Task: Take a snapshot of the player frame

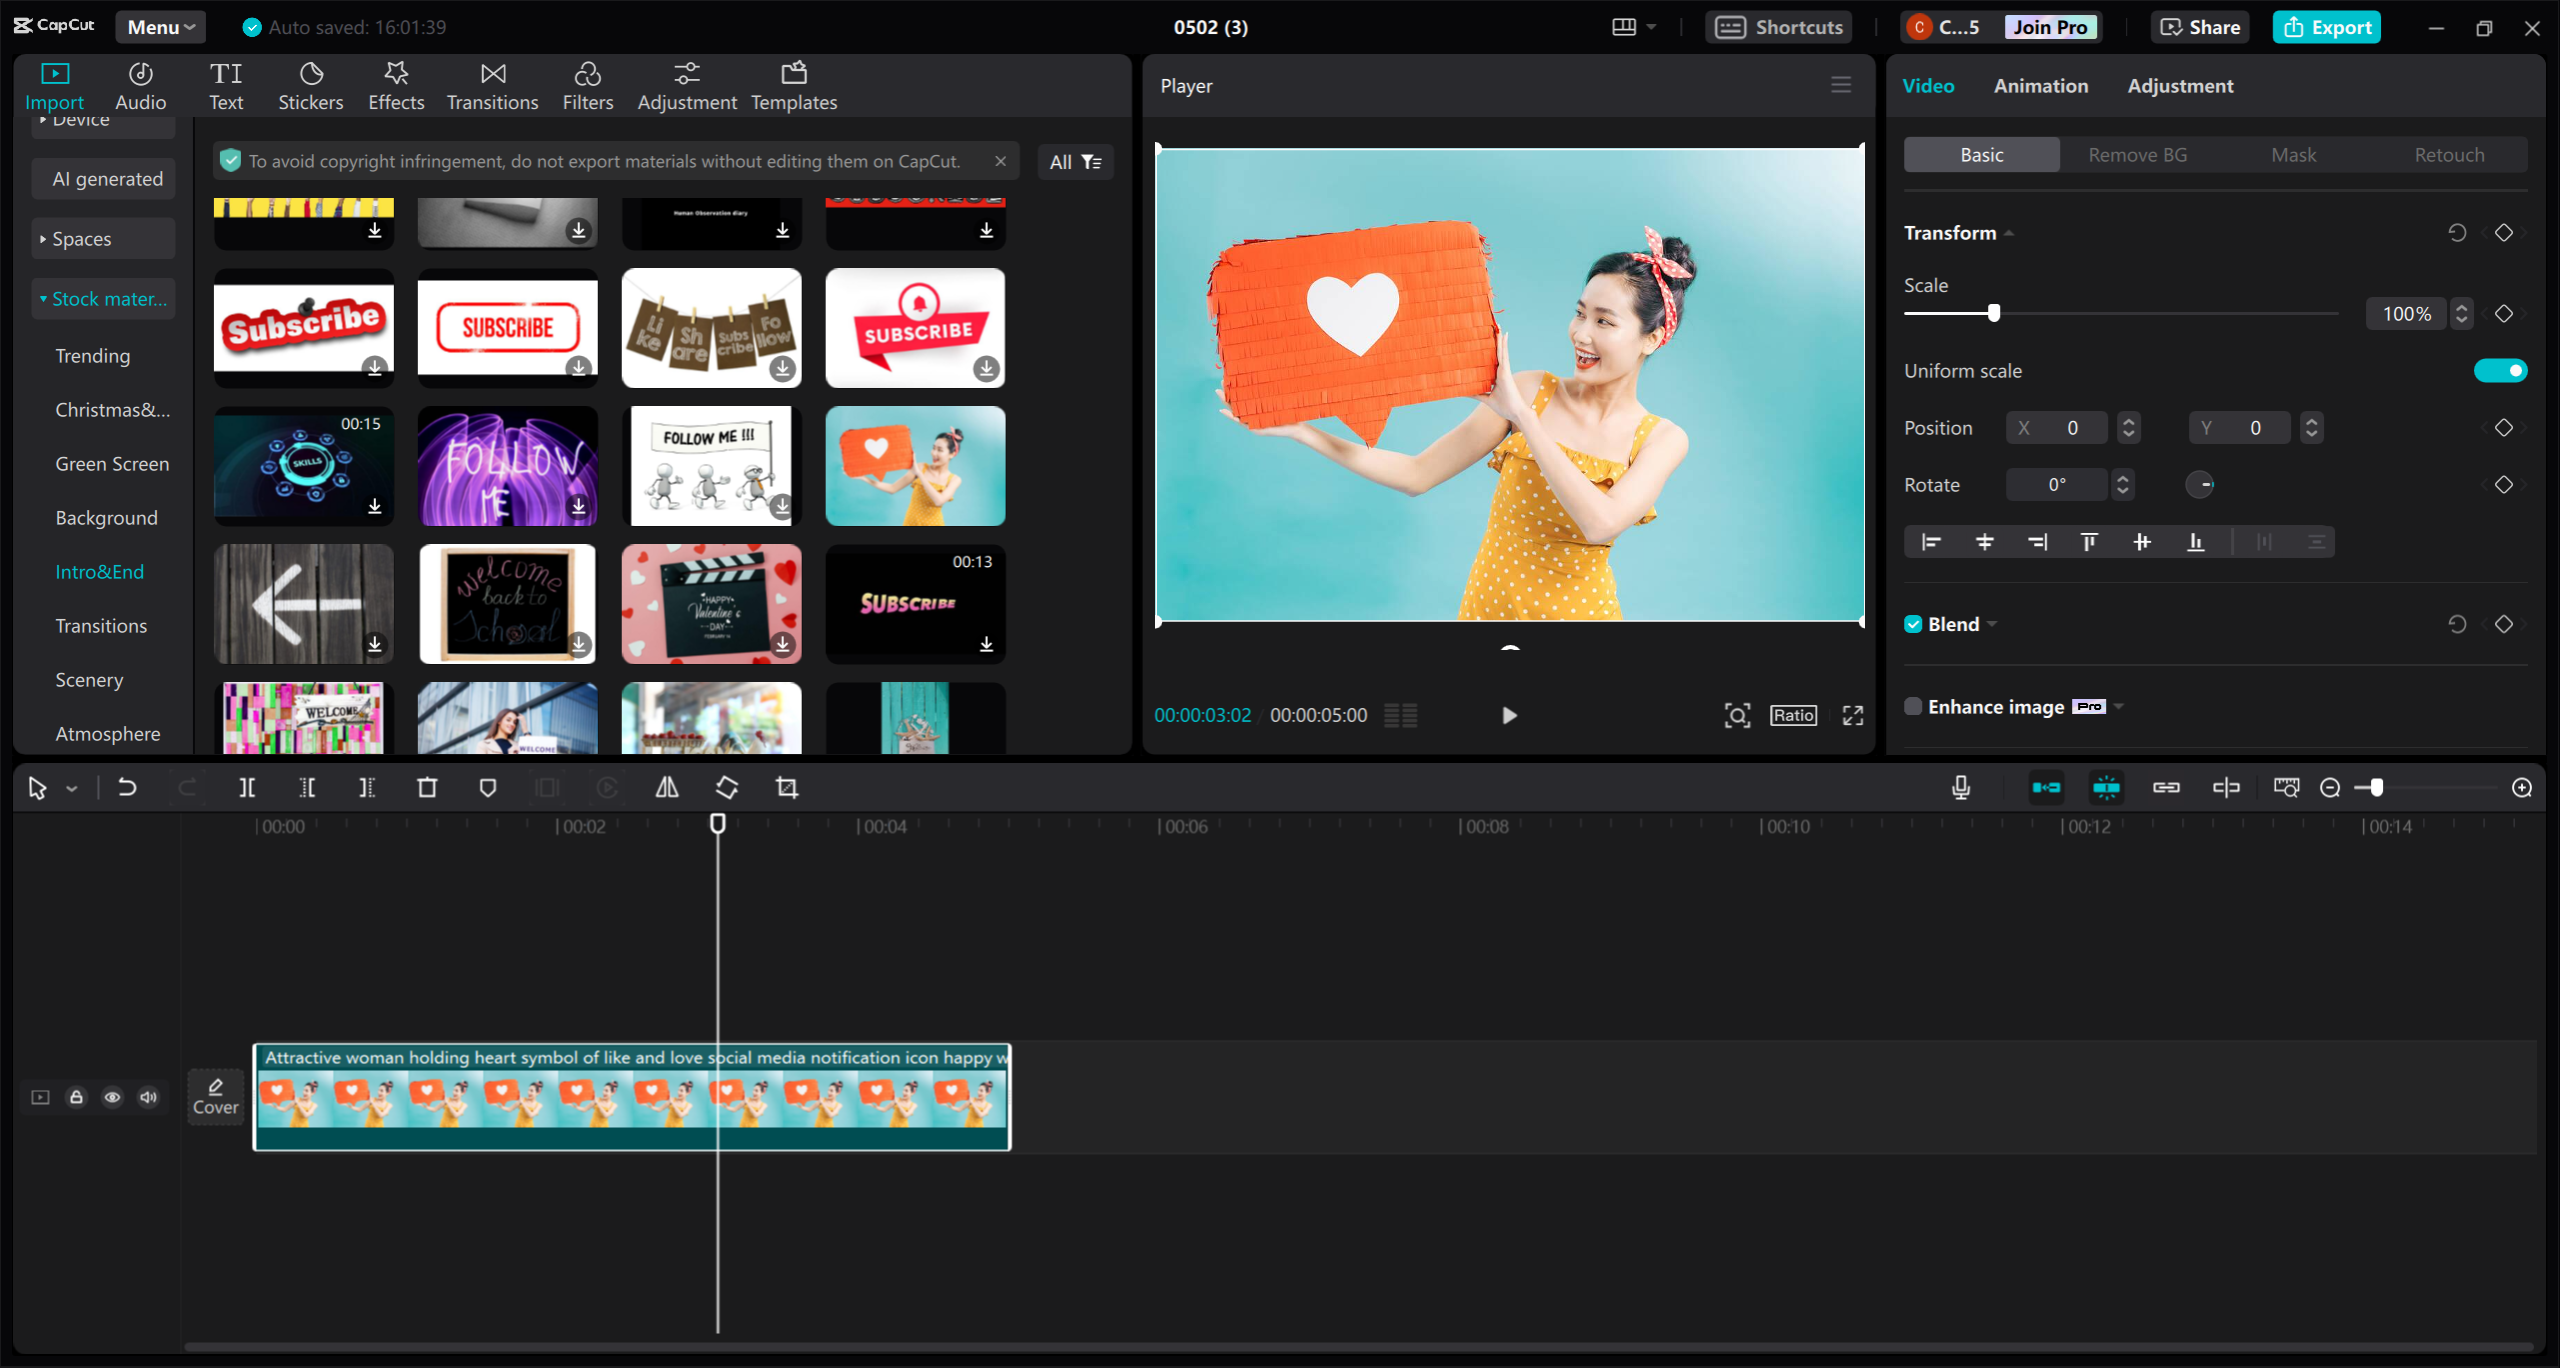Action: (x=1737, y=715)
